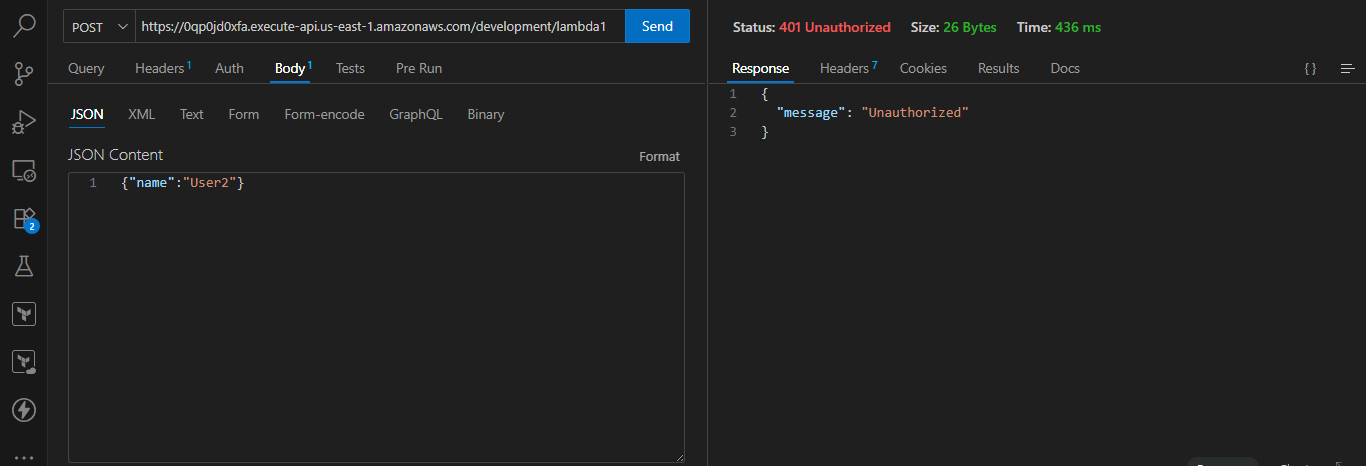Select the Form-encode body type

(324, 114)
